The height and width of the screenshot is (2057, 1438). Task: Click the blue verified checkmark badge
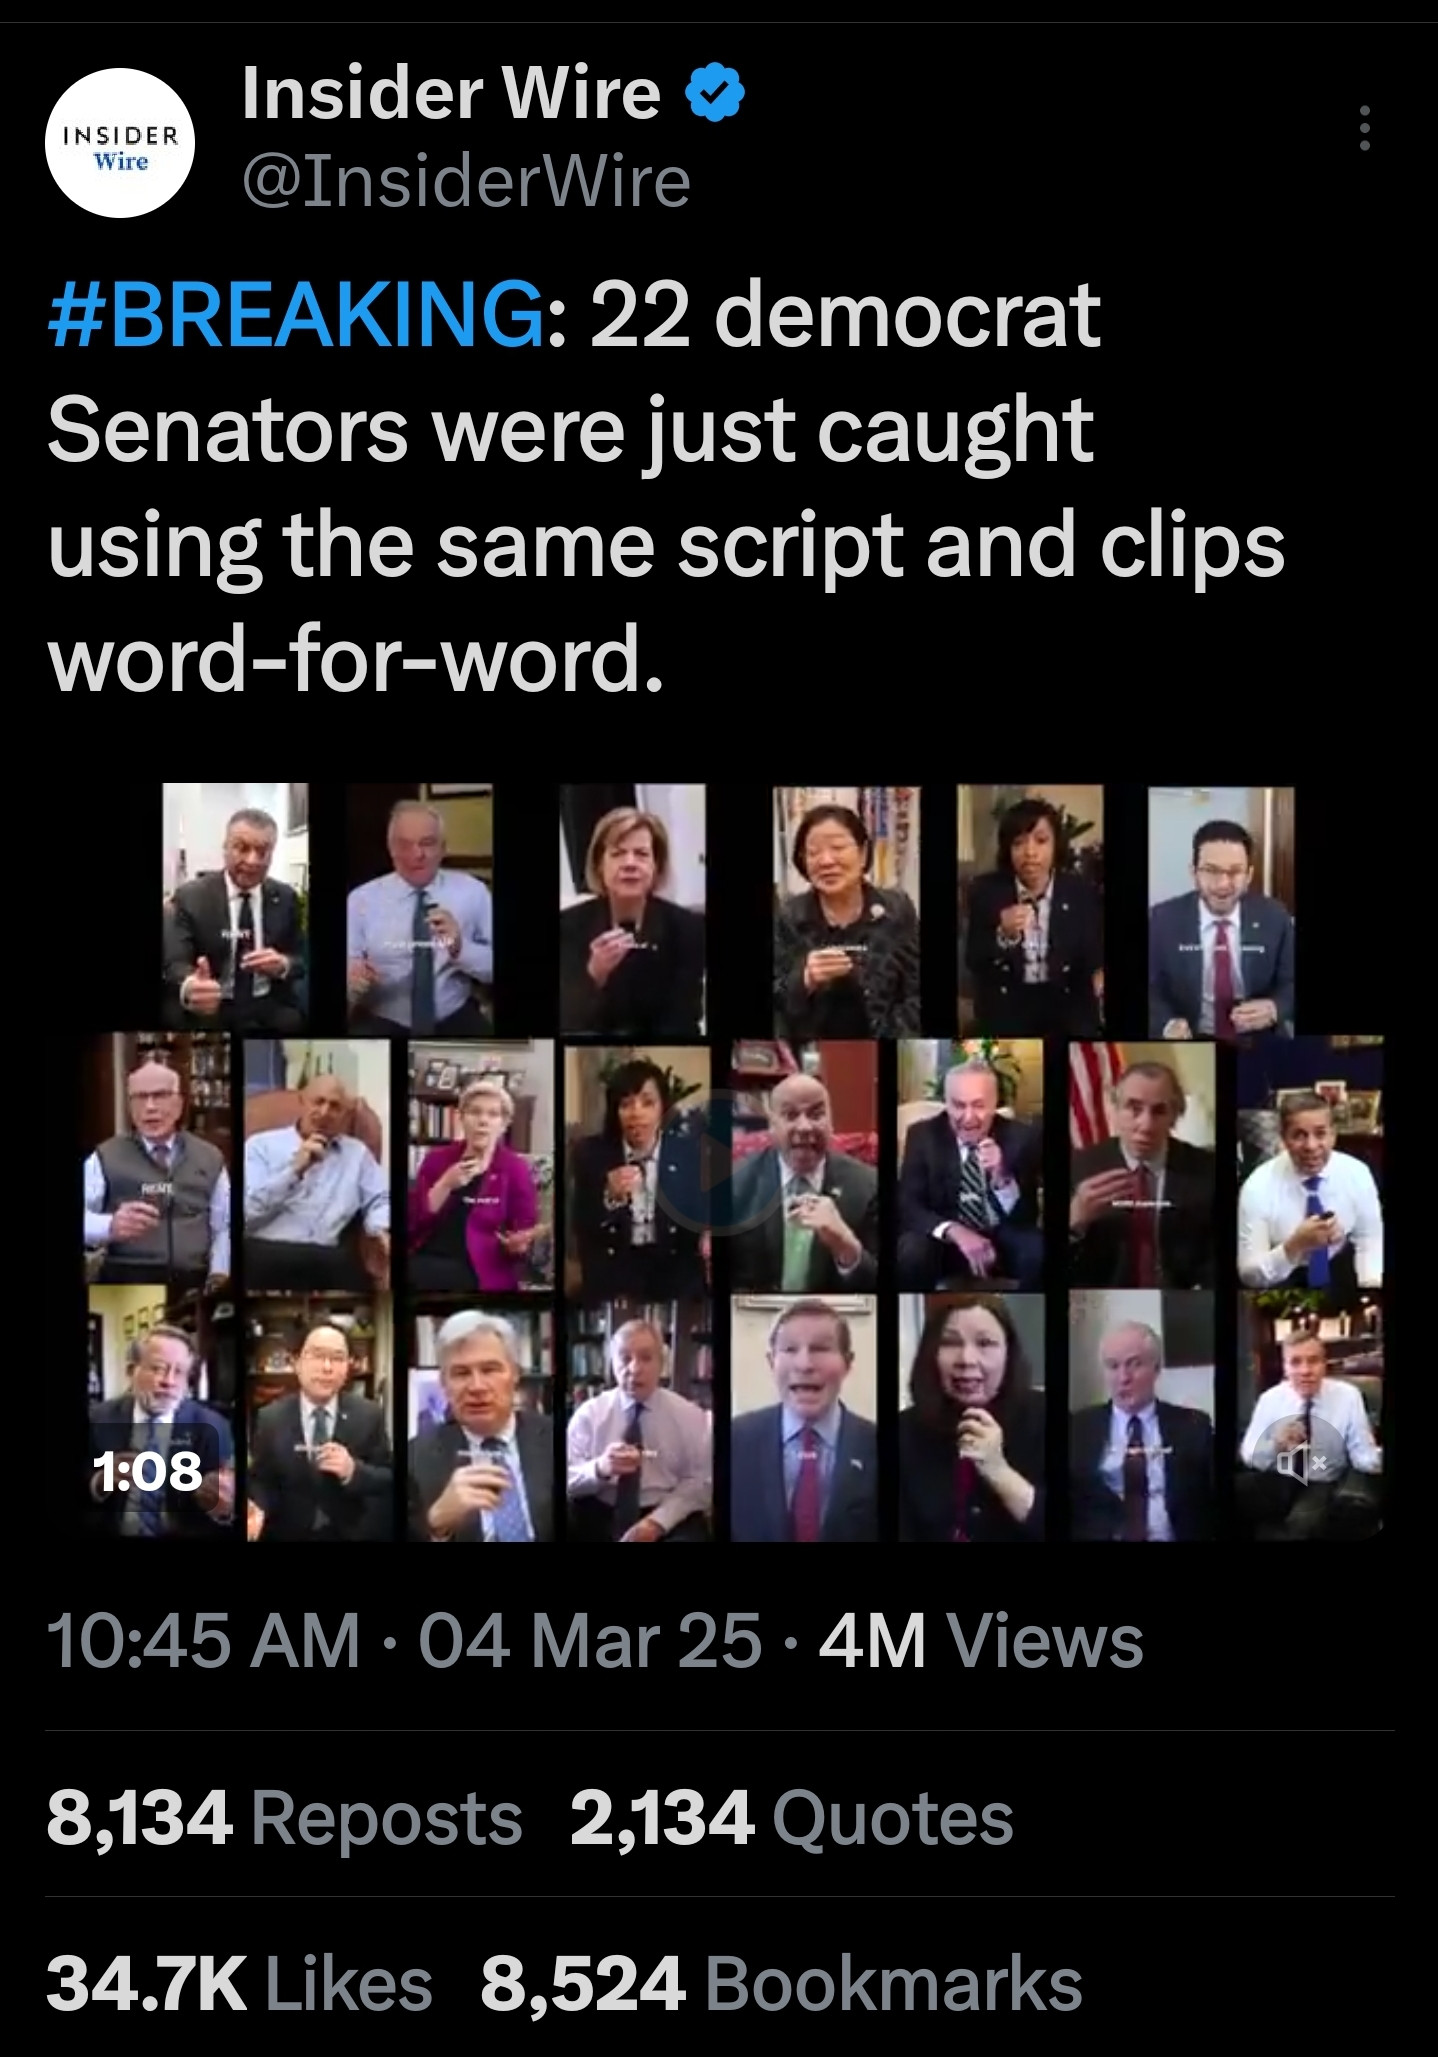(x=715, y=93)
